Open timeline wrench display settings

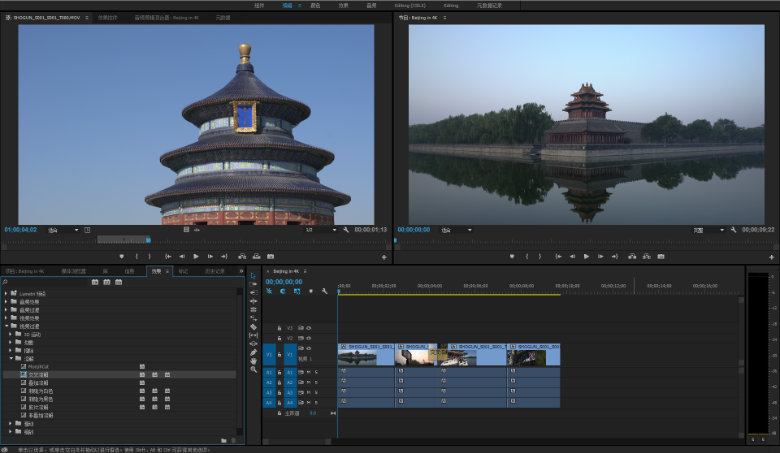coord(324,291)
